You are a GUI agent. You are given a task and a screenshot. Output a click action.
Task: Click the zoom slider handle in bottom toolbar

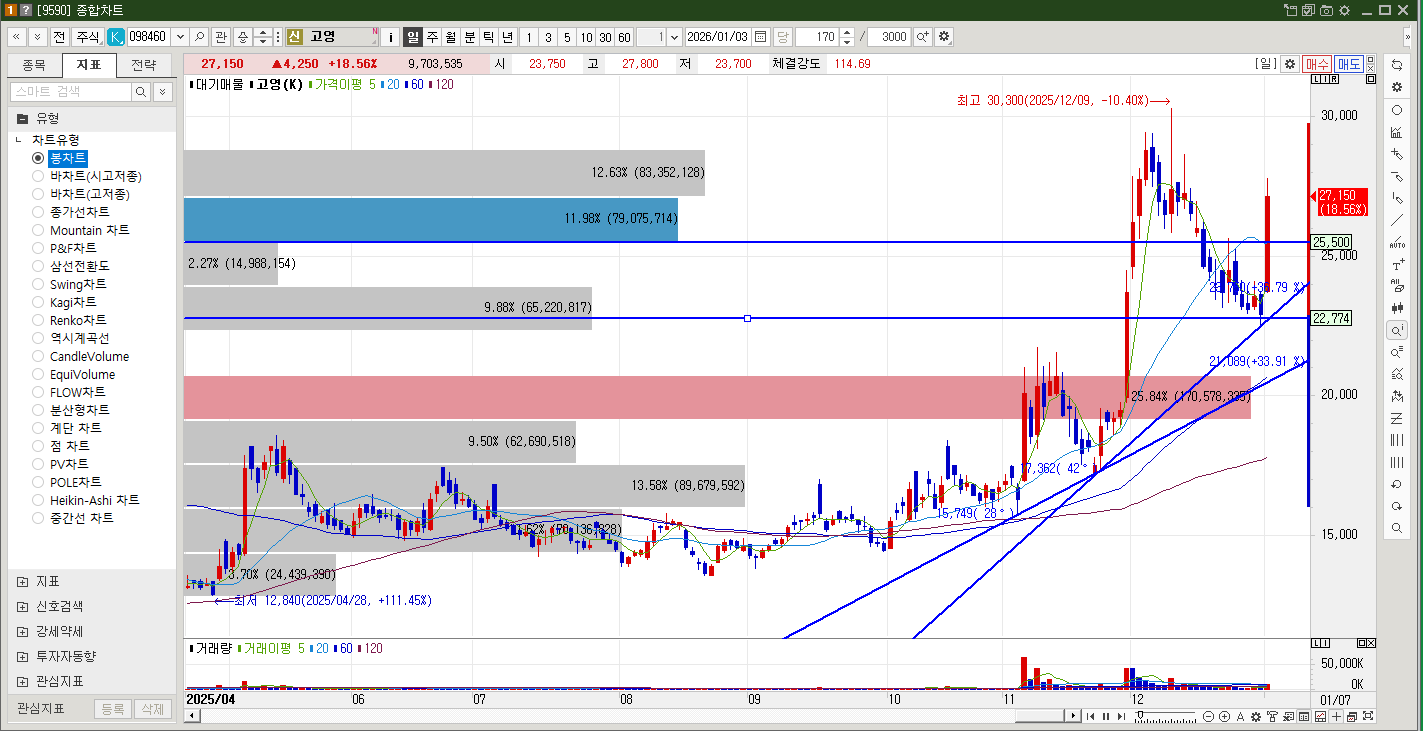(1140, 716)
